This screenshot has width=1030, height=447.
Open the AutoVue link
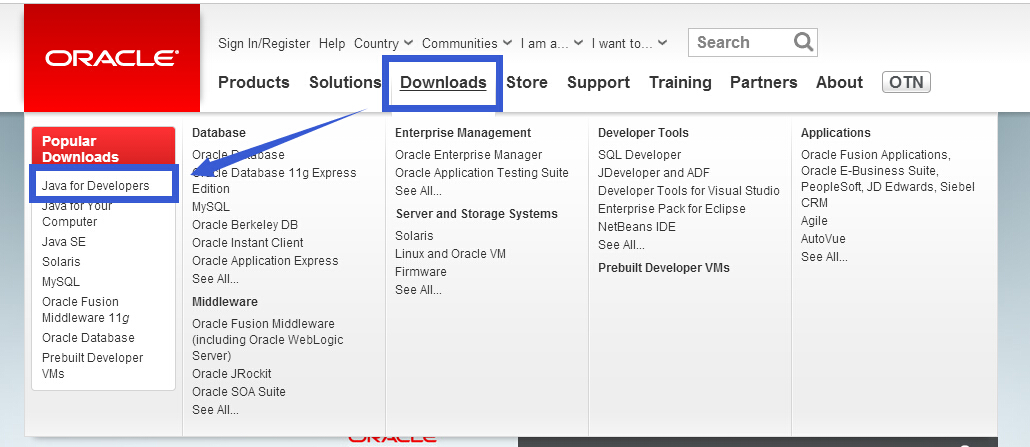click(823, 239)
